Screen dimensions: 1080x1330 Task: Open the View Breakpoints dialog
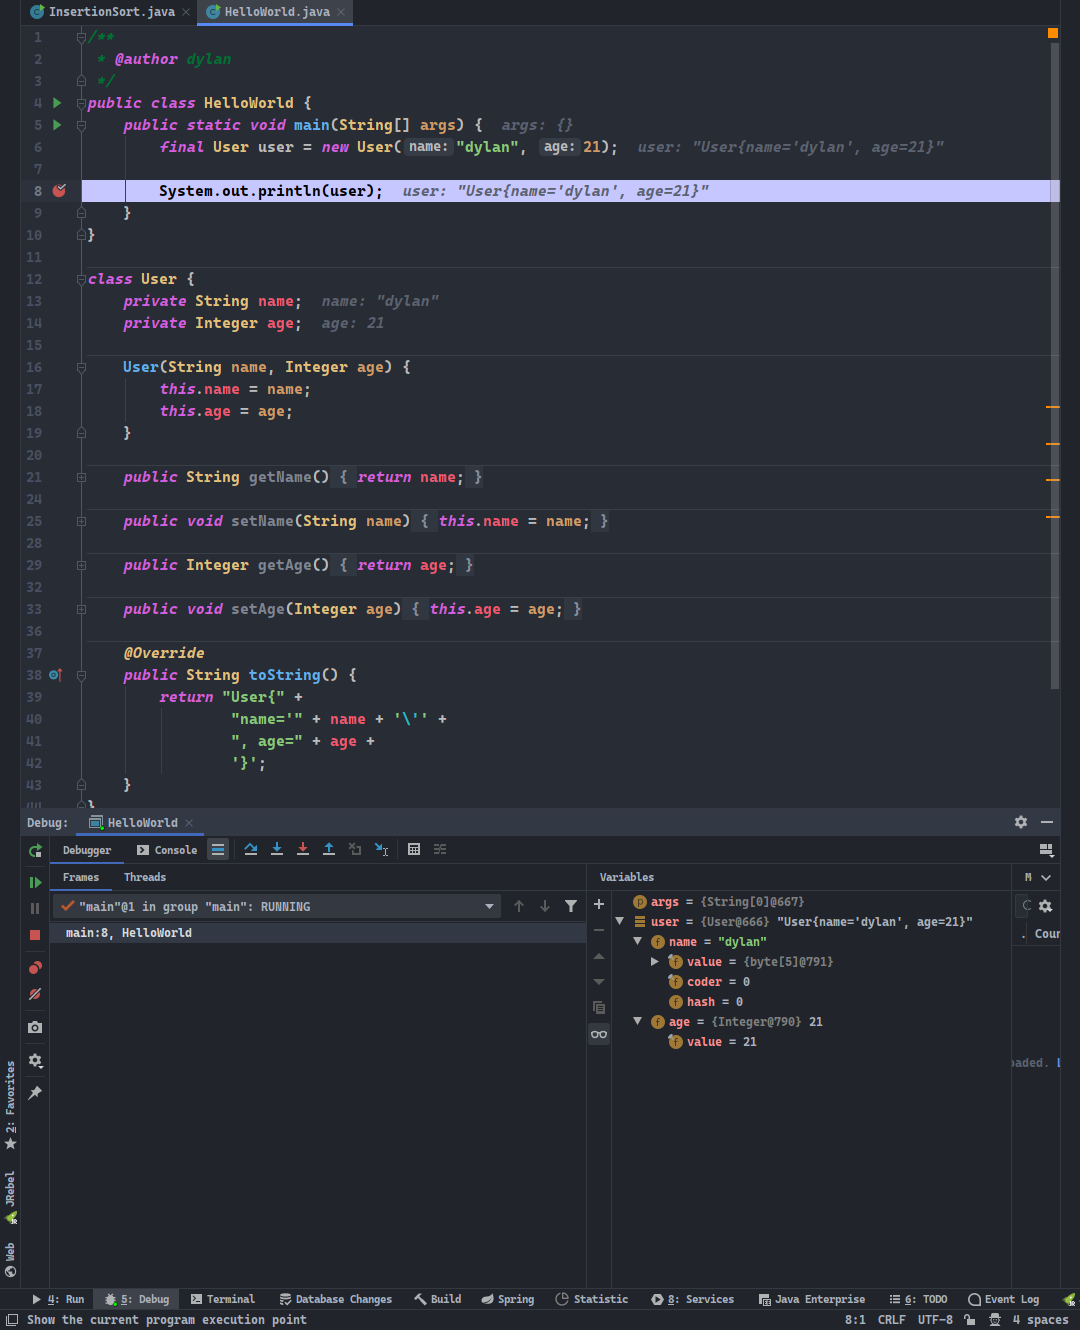tap(35, 968)
